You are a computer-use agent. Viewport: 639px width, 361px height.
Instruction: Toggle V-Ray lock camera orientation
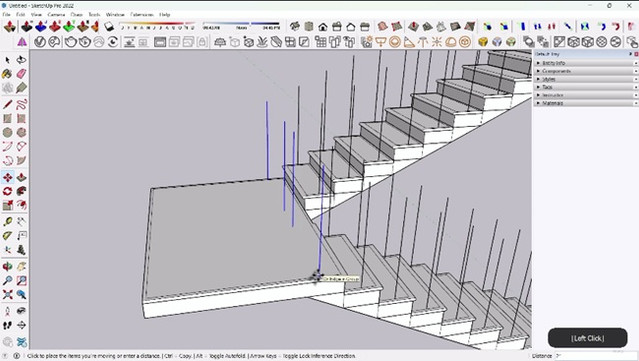coord(203,42)
